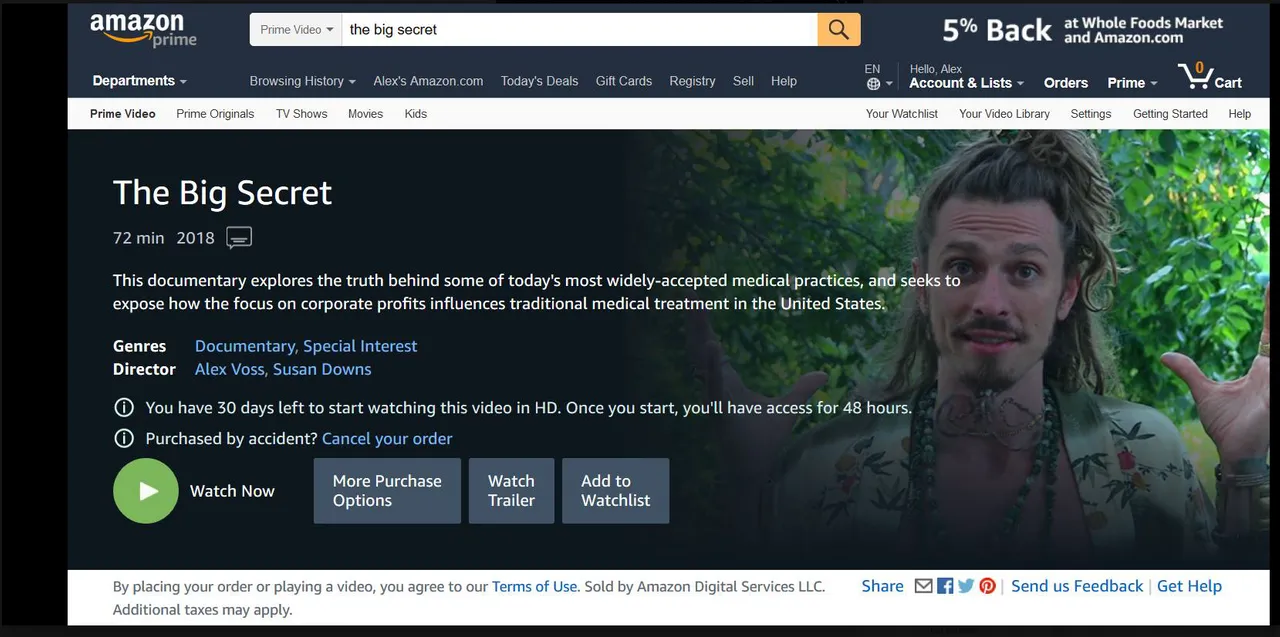Click Add to Watchlist button
This screenshot has width=1280, height=637.
tap(616, 491)
